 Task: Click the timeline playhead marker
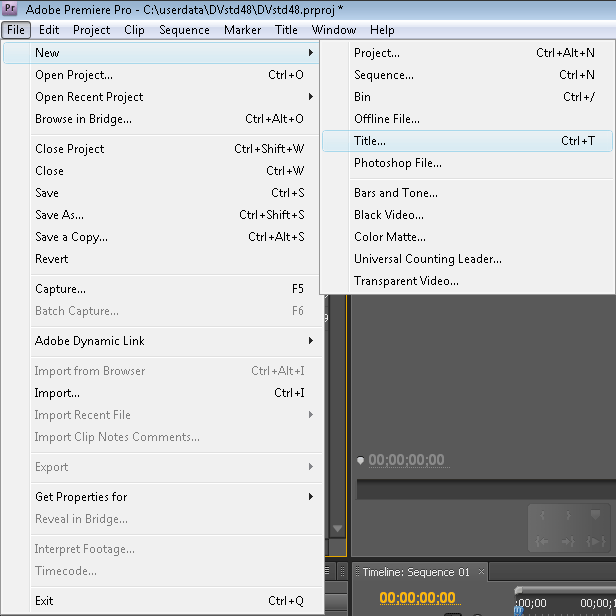click(x=519, y=610)
